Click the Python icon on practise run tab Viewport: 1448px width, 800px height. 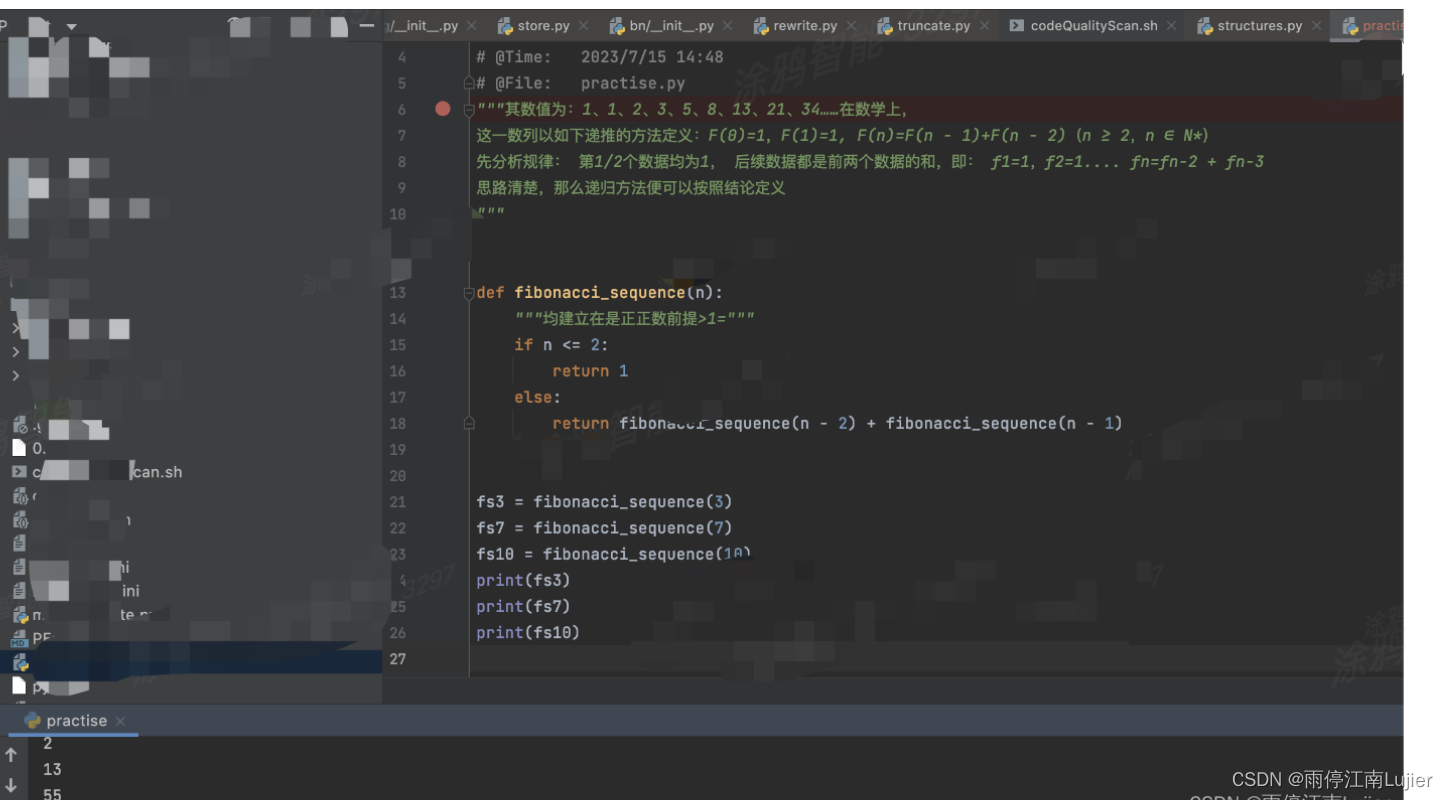point(32,721)
